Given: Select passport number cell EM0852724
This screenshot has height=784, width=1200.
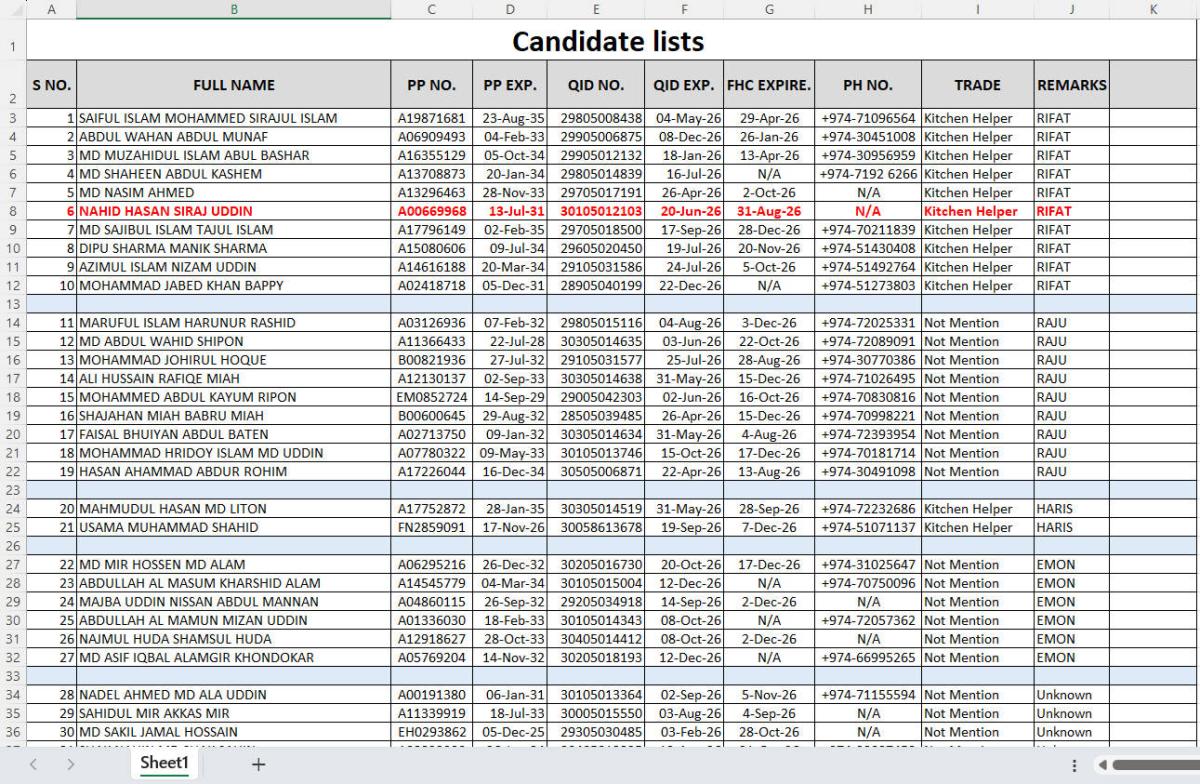Looking at the screenshot, I should 431,397.
